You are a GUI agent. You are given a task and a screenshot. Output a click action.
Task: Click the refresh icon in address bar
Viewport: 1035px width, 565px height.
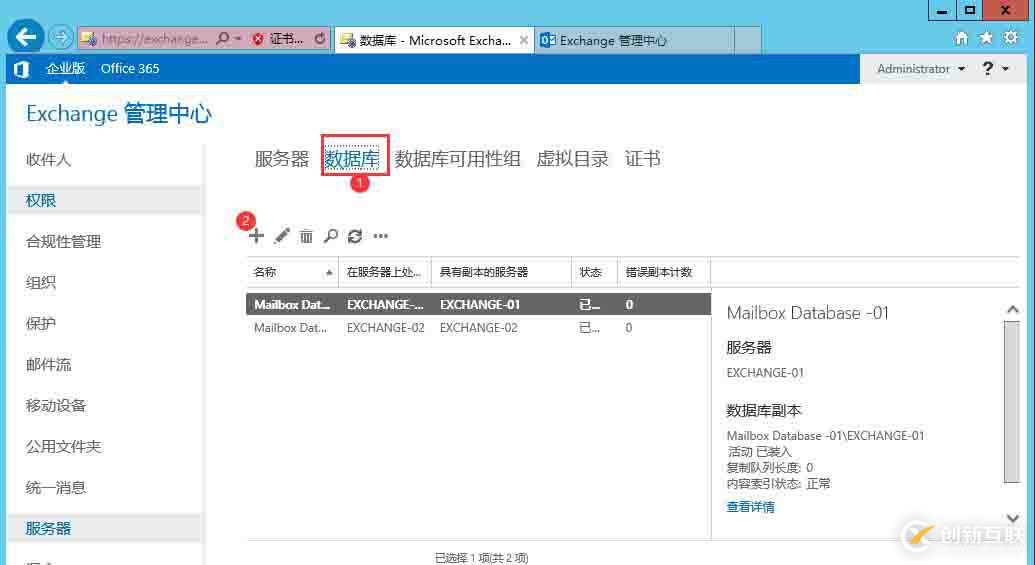(x=320, y=39)
